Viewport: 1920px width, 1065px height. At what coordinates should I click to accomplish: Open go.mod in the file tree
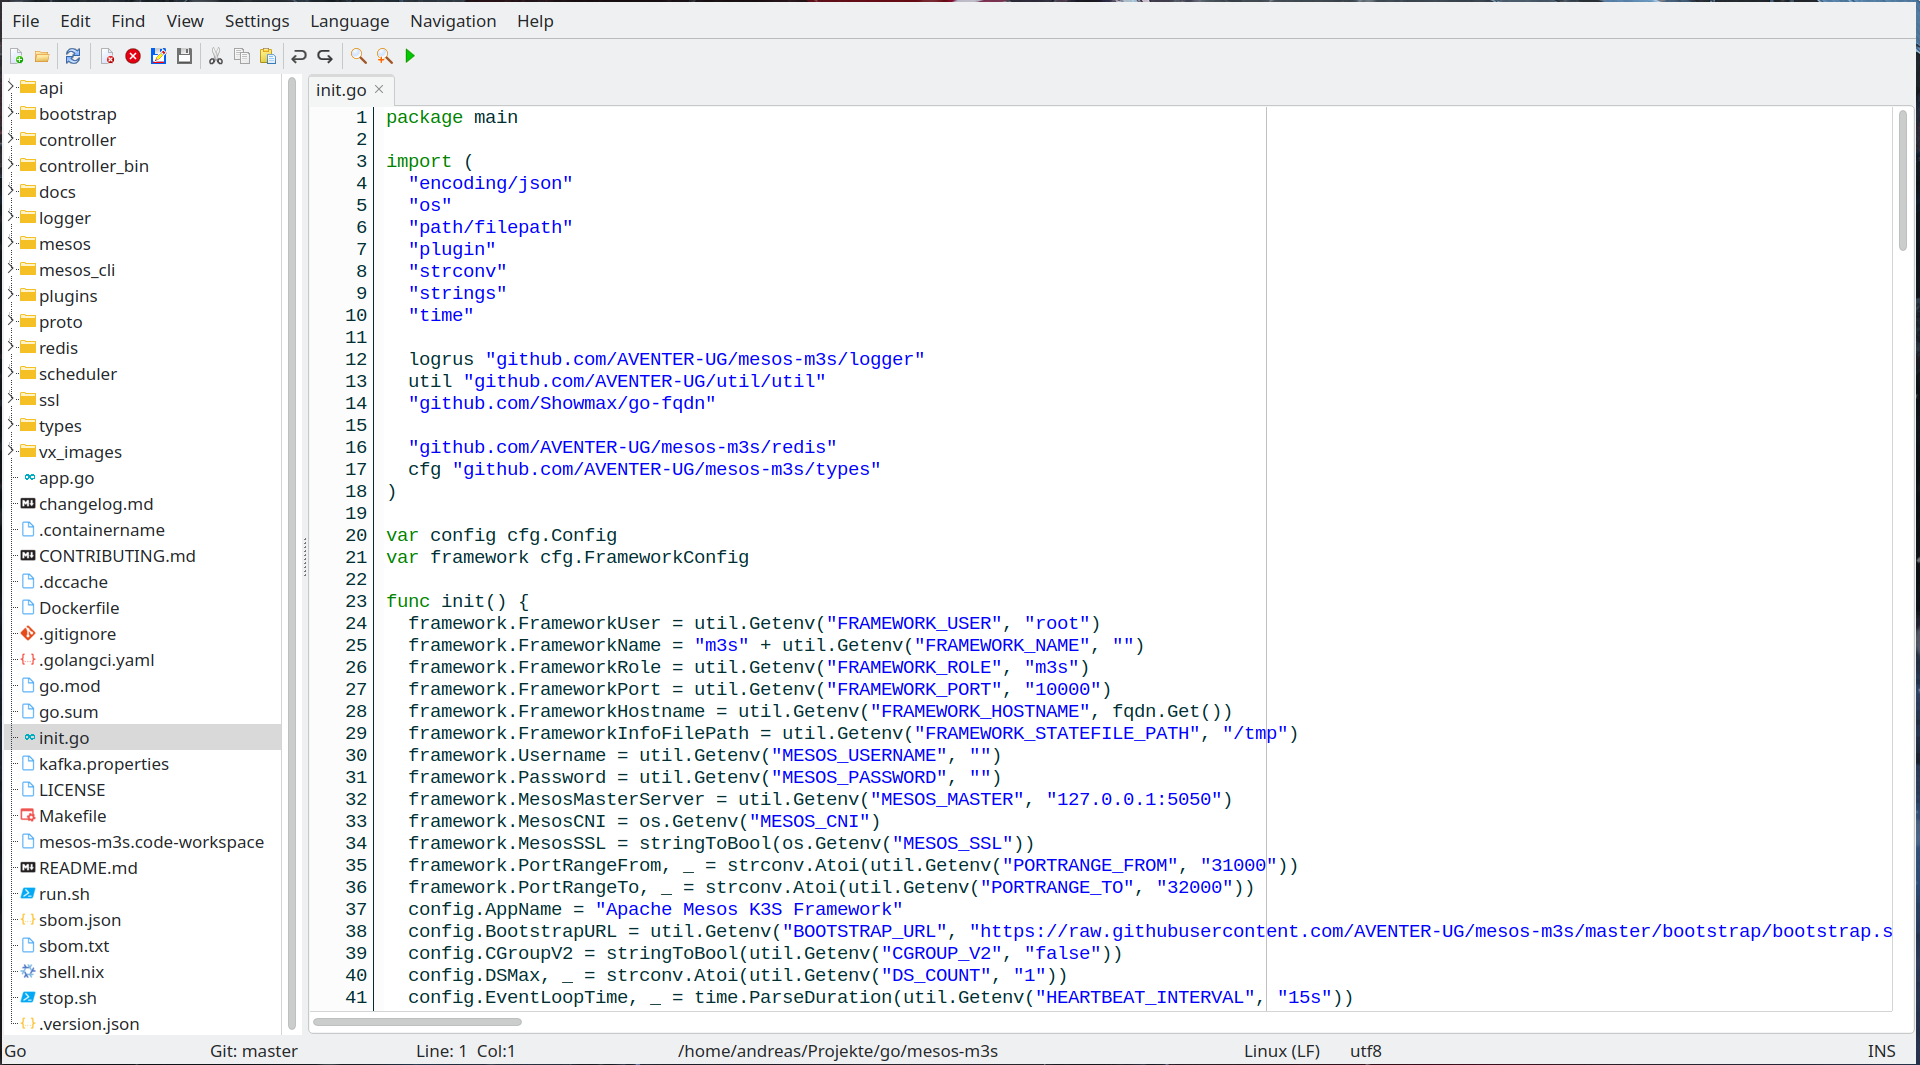click(x=69, y=686)
